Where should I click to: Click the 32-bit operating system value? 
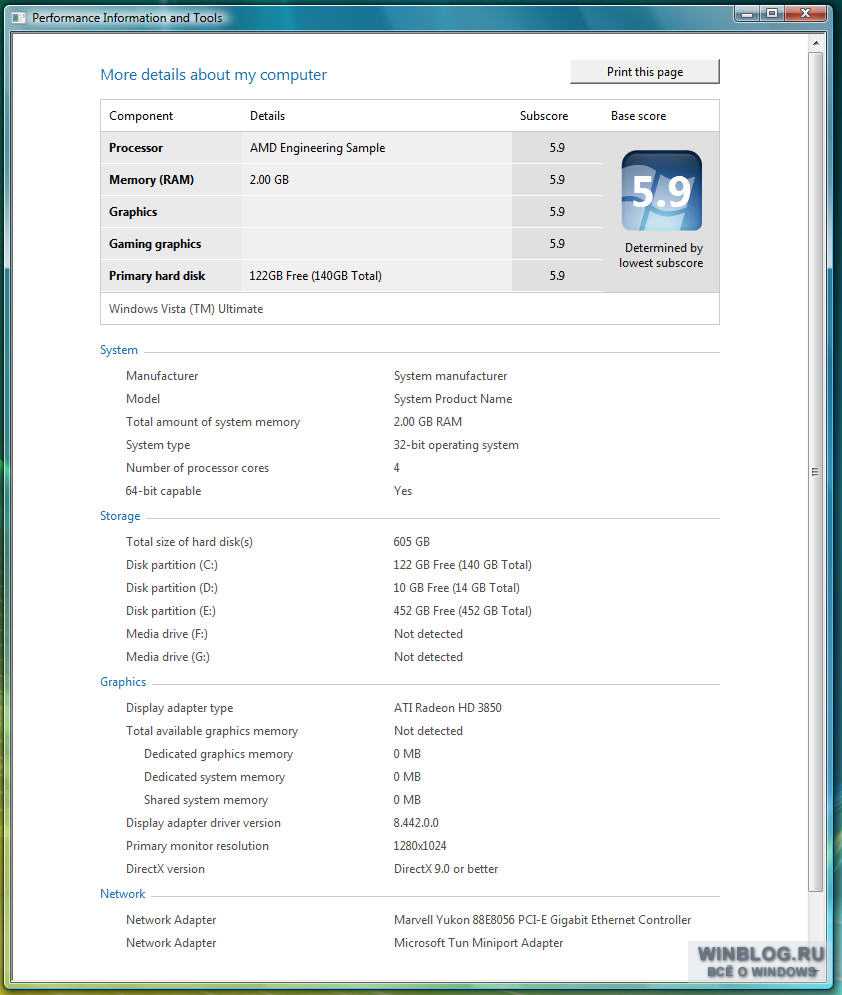[x=456, y=445]
